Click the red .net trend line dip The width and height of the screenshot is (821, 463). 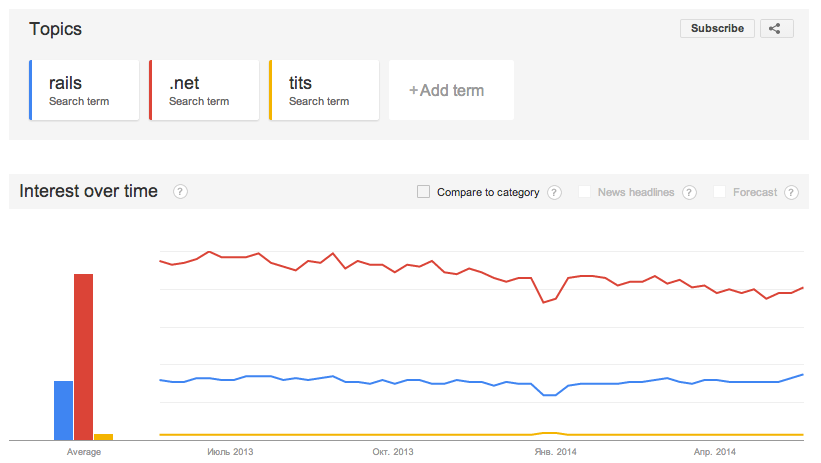543,302
